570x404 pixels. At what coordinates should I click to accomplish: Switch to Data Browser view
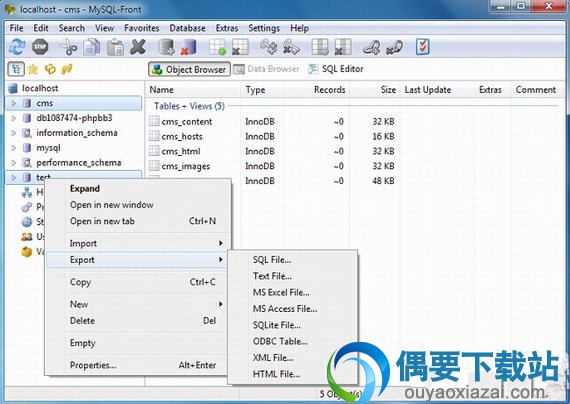(x=266, y=69)
